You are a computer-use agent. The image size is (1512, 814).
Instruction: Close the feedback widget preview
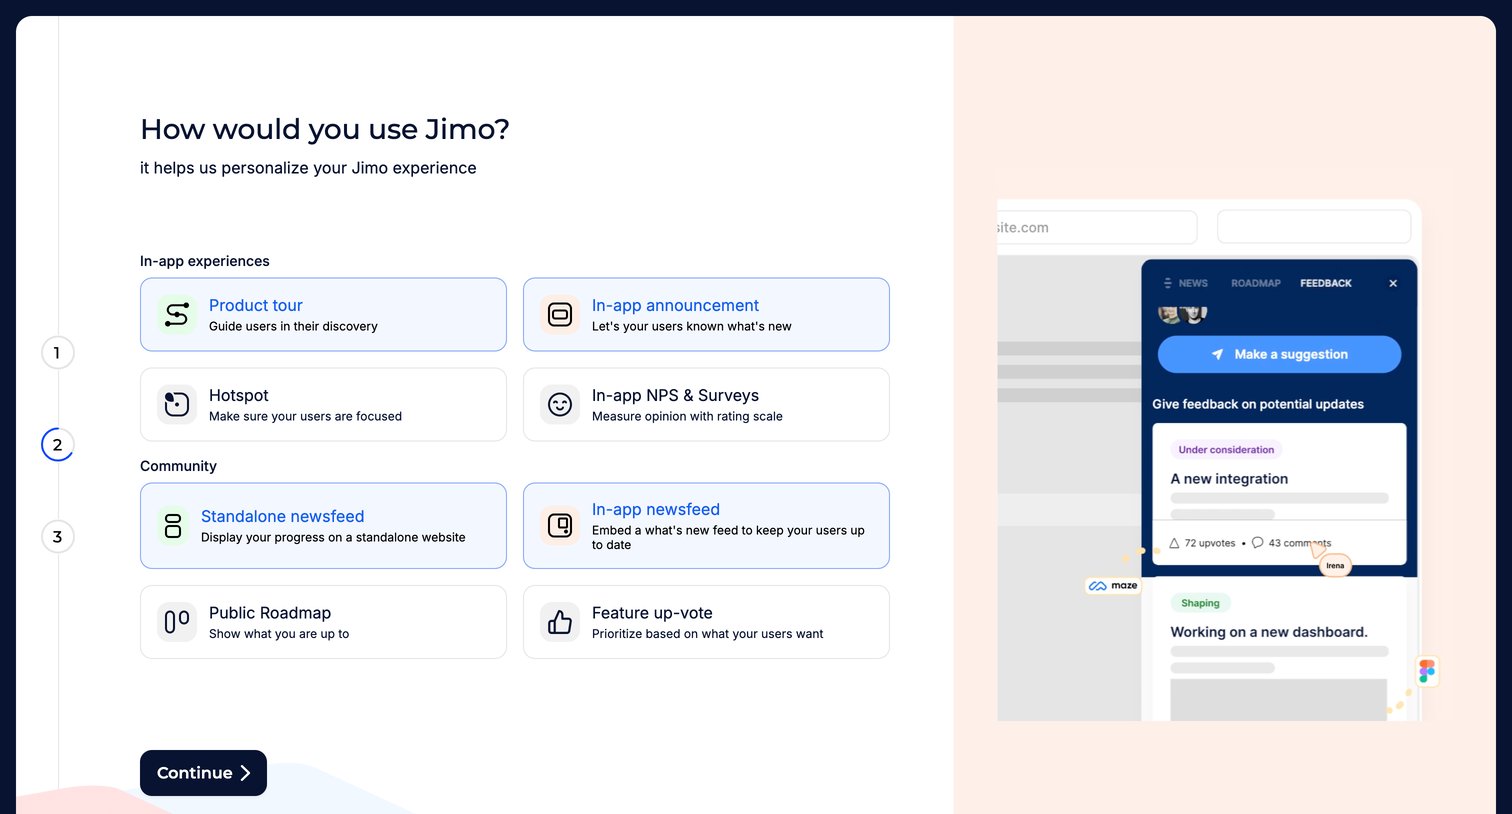tap(1393, 283)
